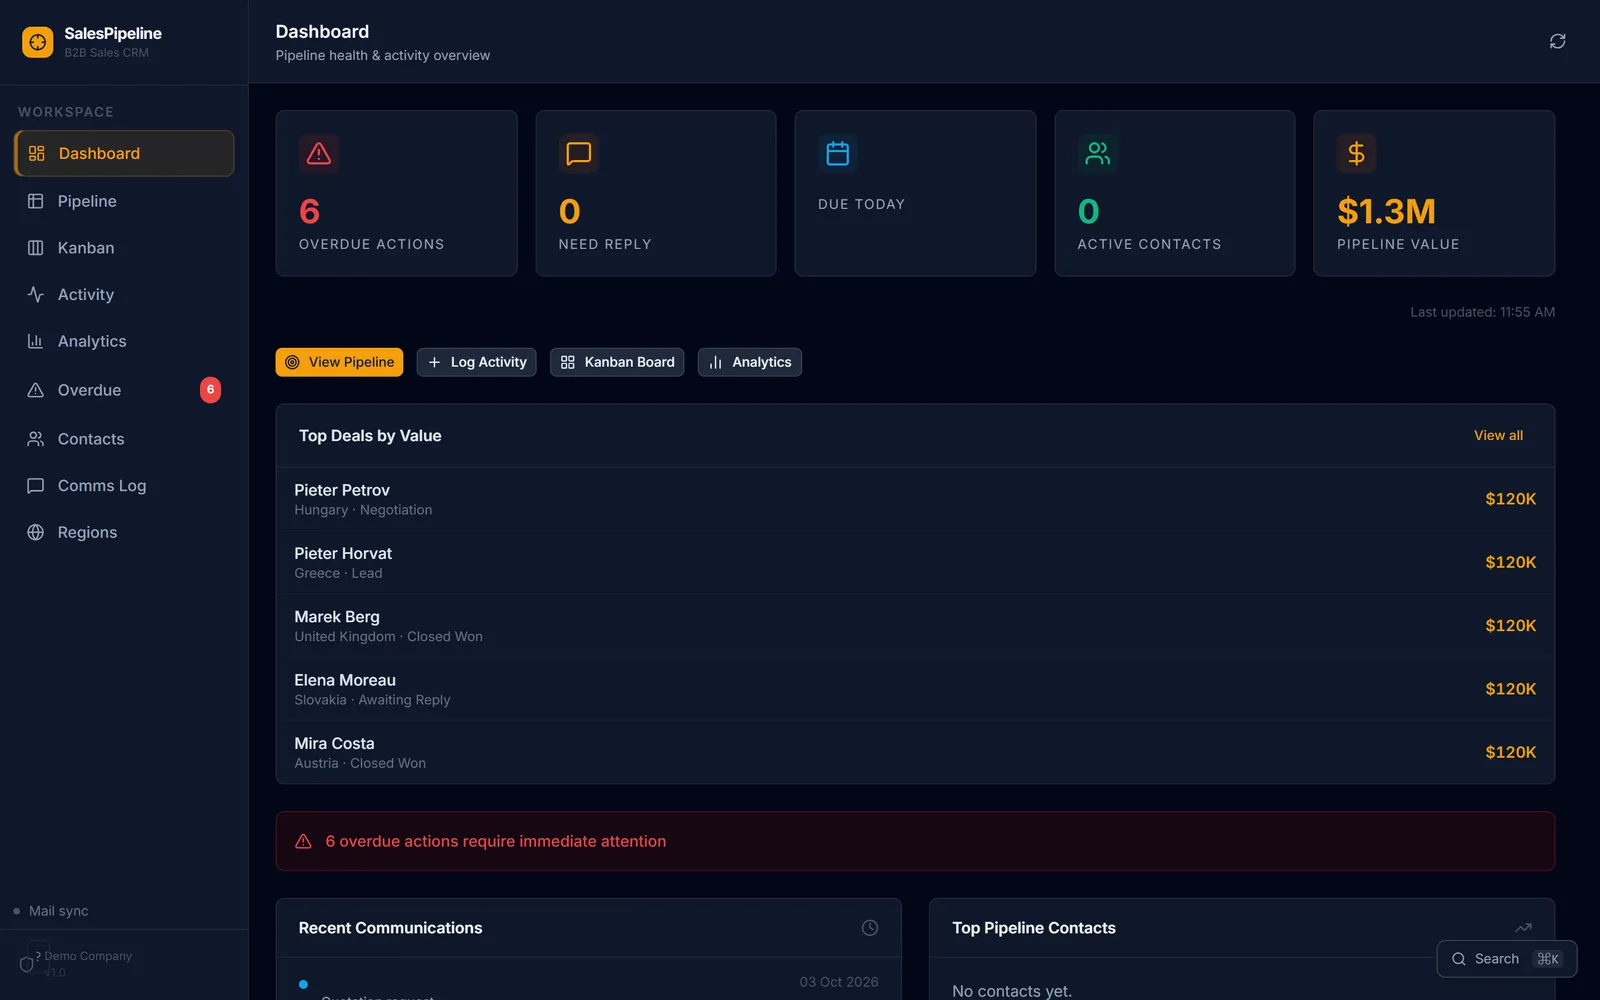Click the Log Activity button
This screenshot has width=1600, height=1000.
click(x=476, y=362)
